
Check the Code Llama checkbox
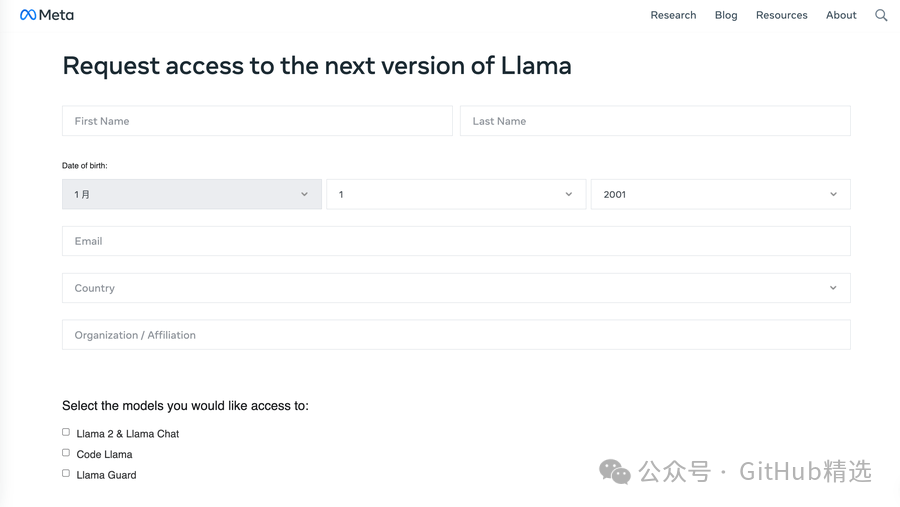click(x=66, y=452)
